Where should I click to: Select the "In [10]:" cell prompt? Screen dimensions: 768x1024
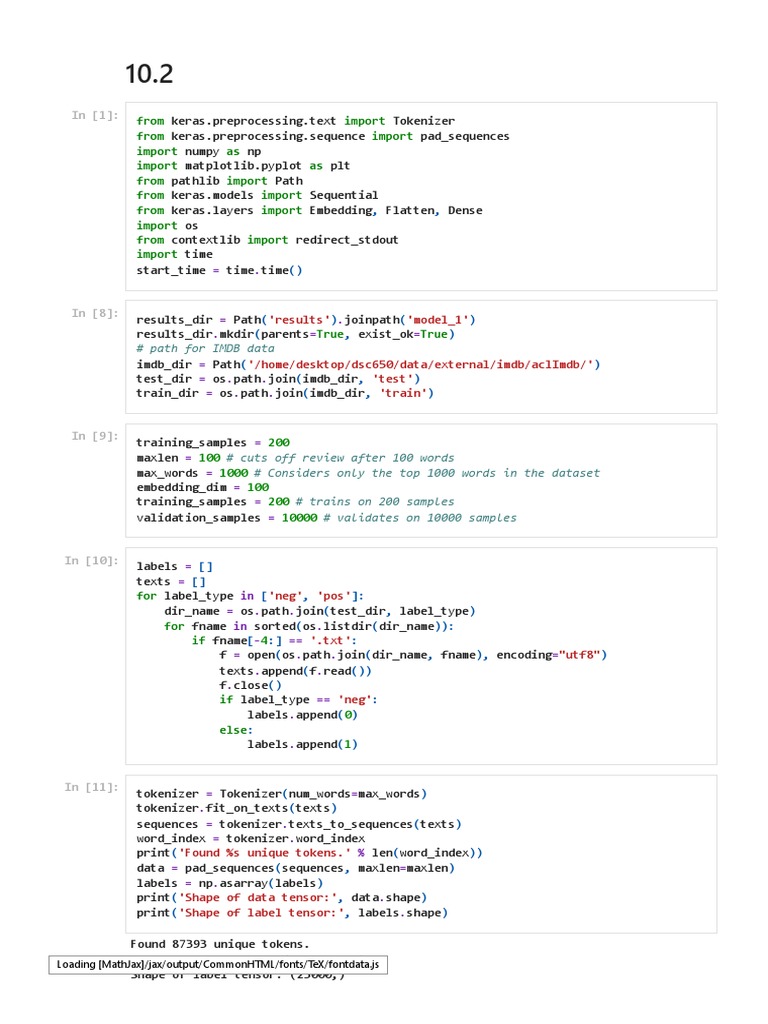pyautogui.click(x=91, y=561)
